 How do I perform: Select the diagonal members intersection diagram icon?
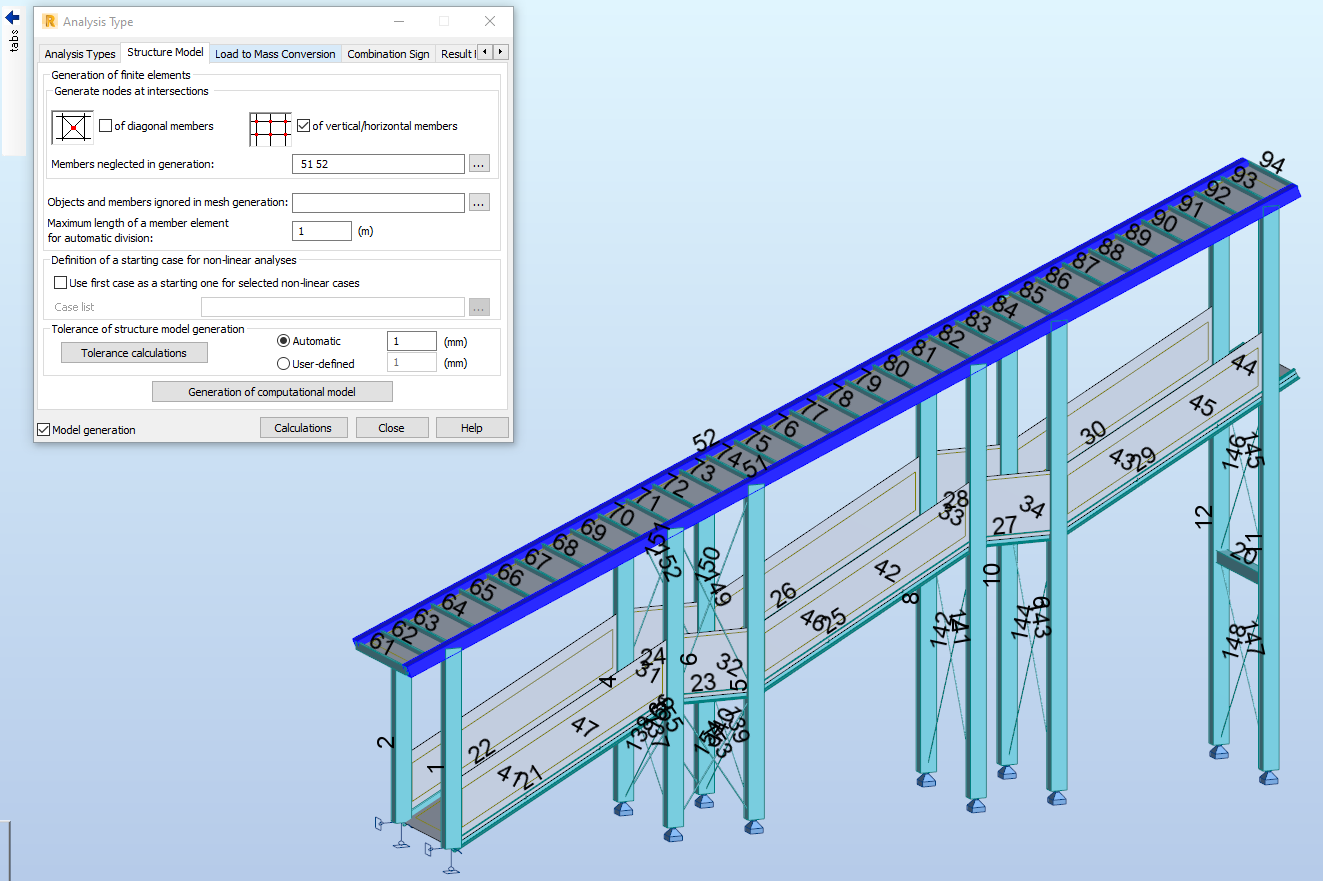pyautogui.click(x=71, y=126)
